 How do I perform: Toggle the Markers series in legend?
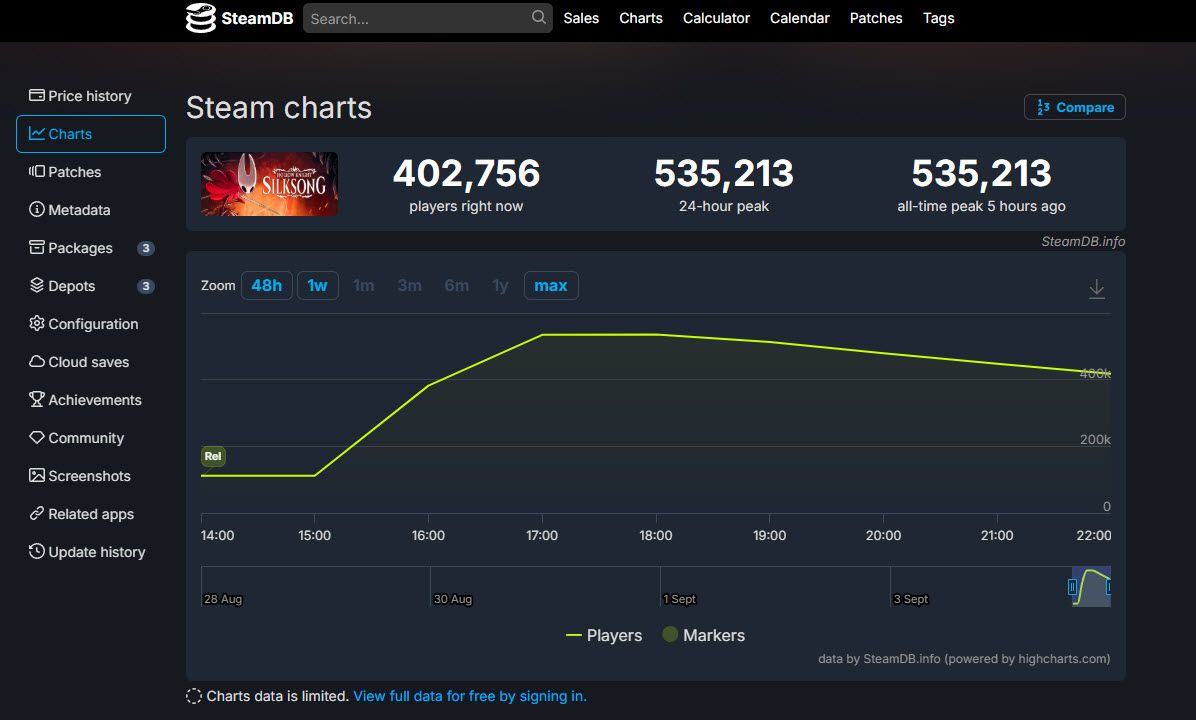click(703, 635)
